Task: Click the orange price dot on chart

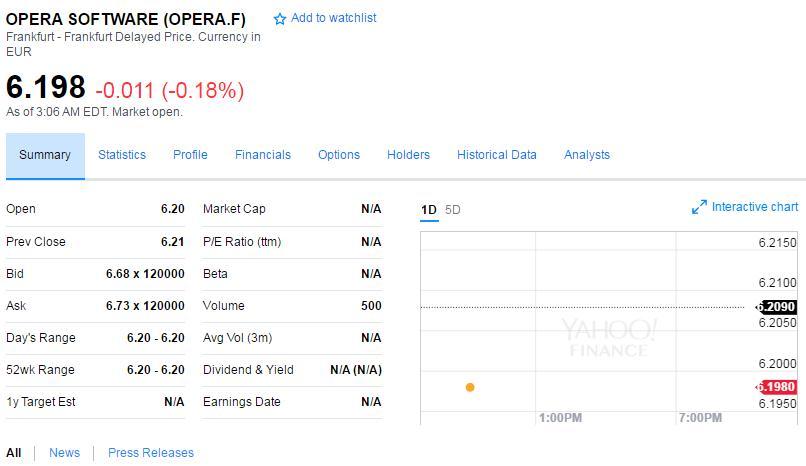Action: point(470,387)
